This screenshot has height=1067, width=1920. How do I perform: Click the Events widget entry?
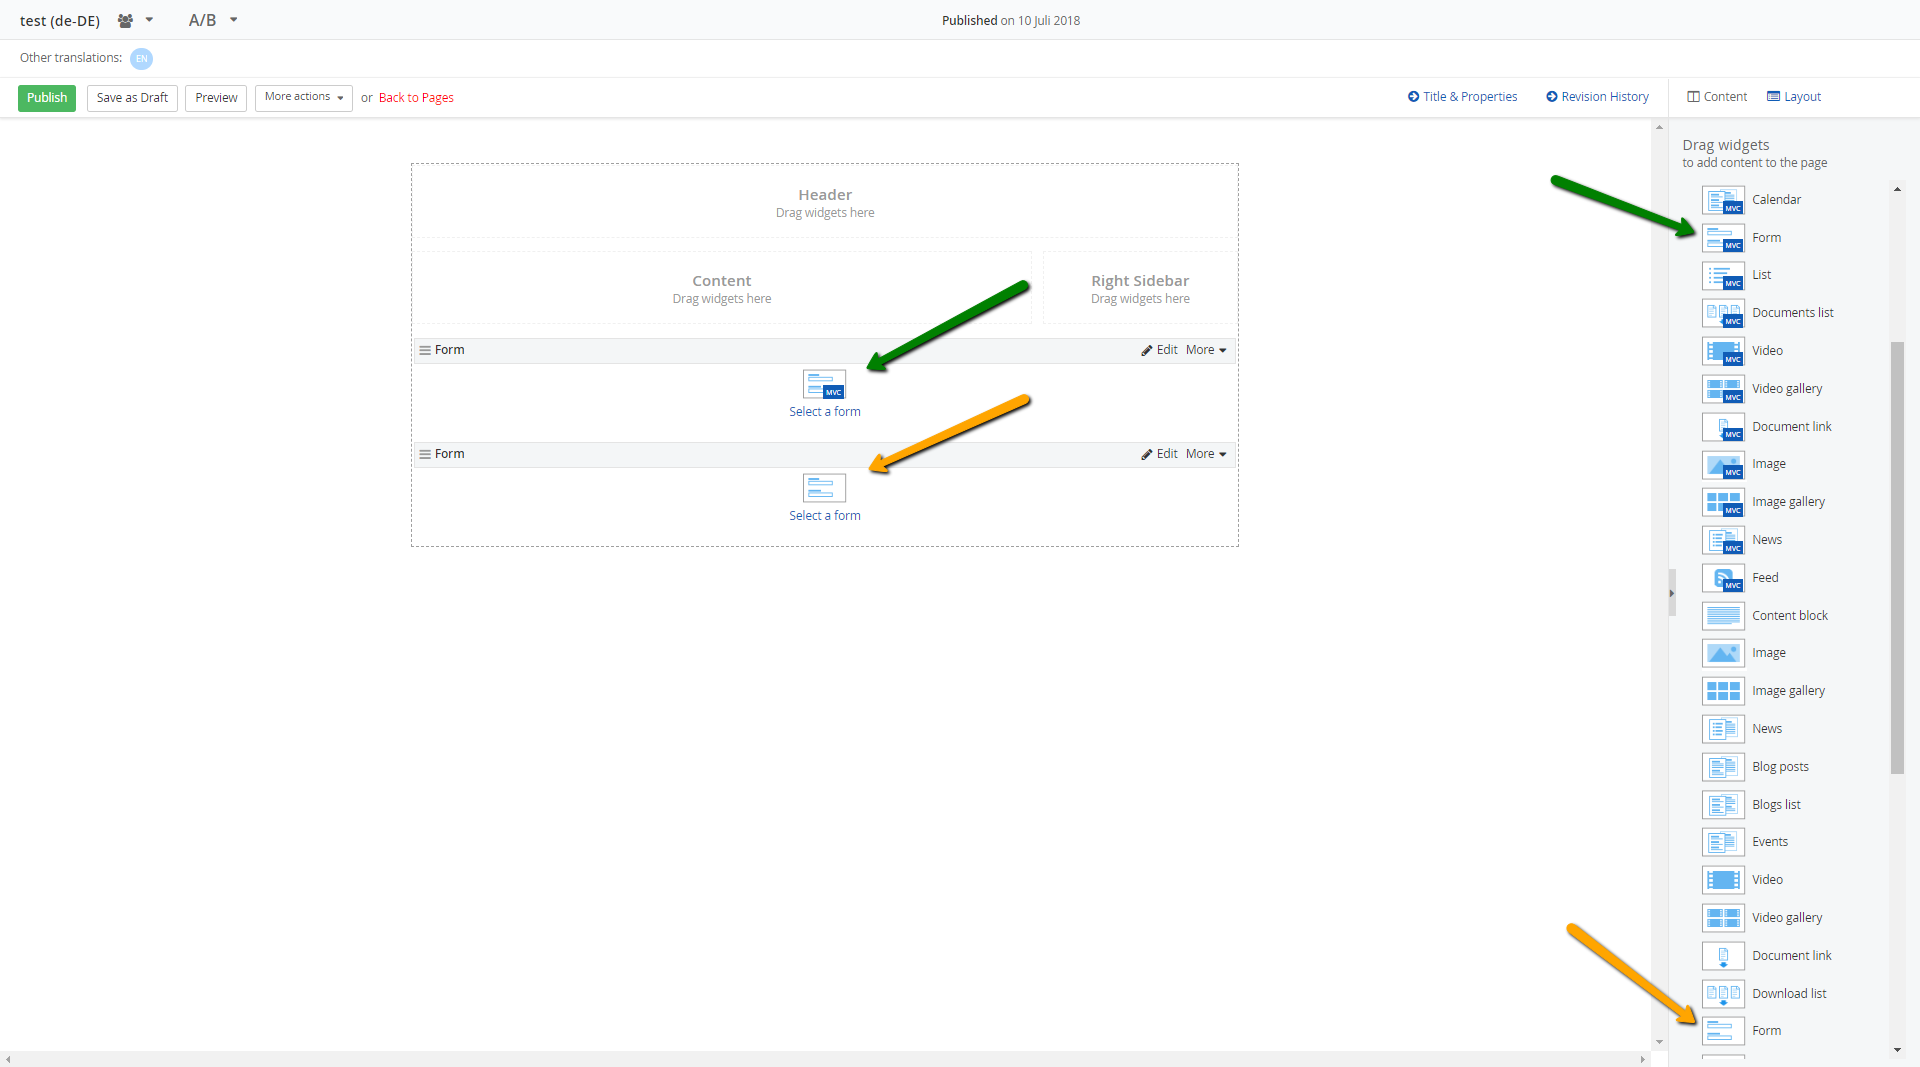coord(1769,841)
